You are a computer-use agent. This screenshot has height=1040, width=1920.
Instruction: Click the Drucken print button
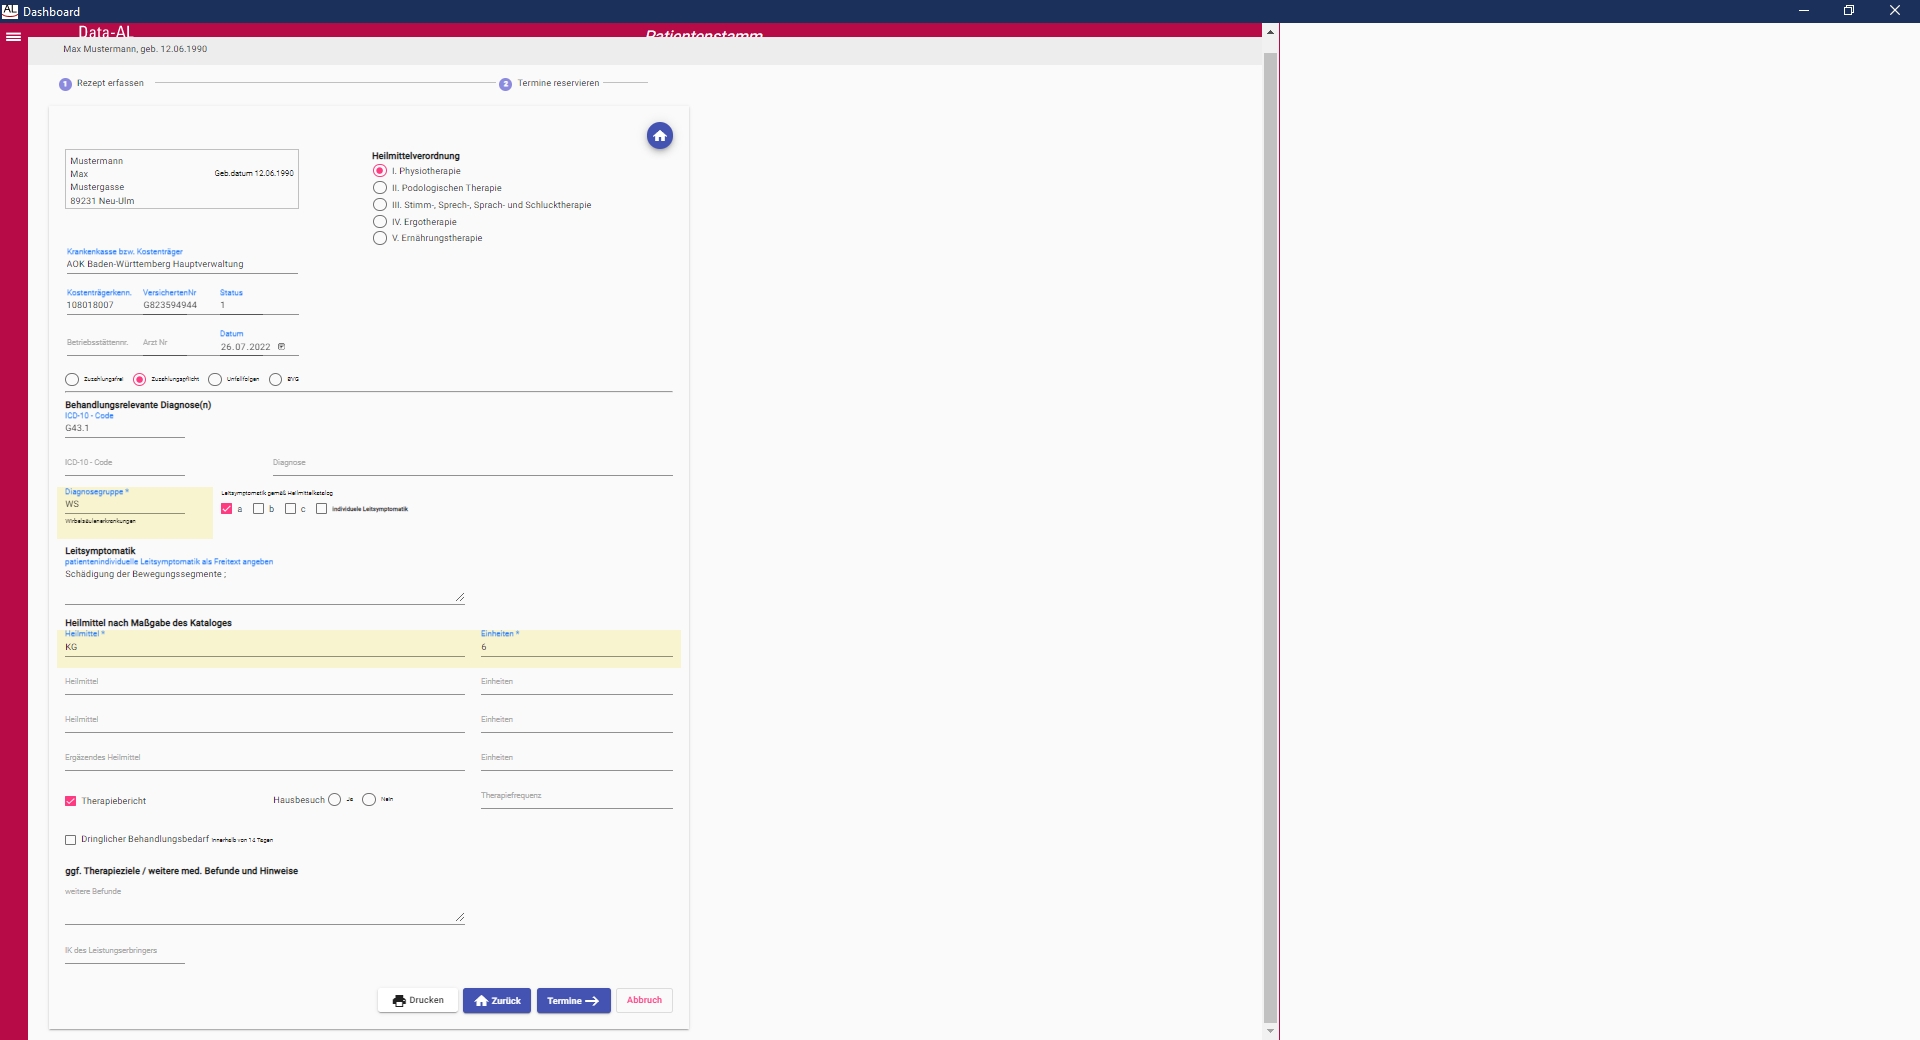418,1001
